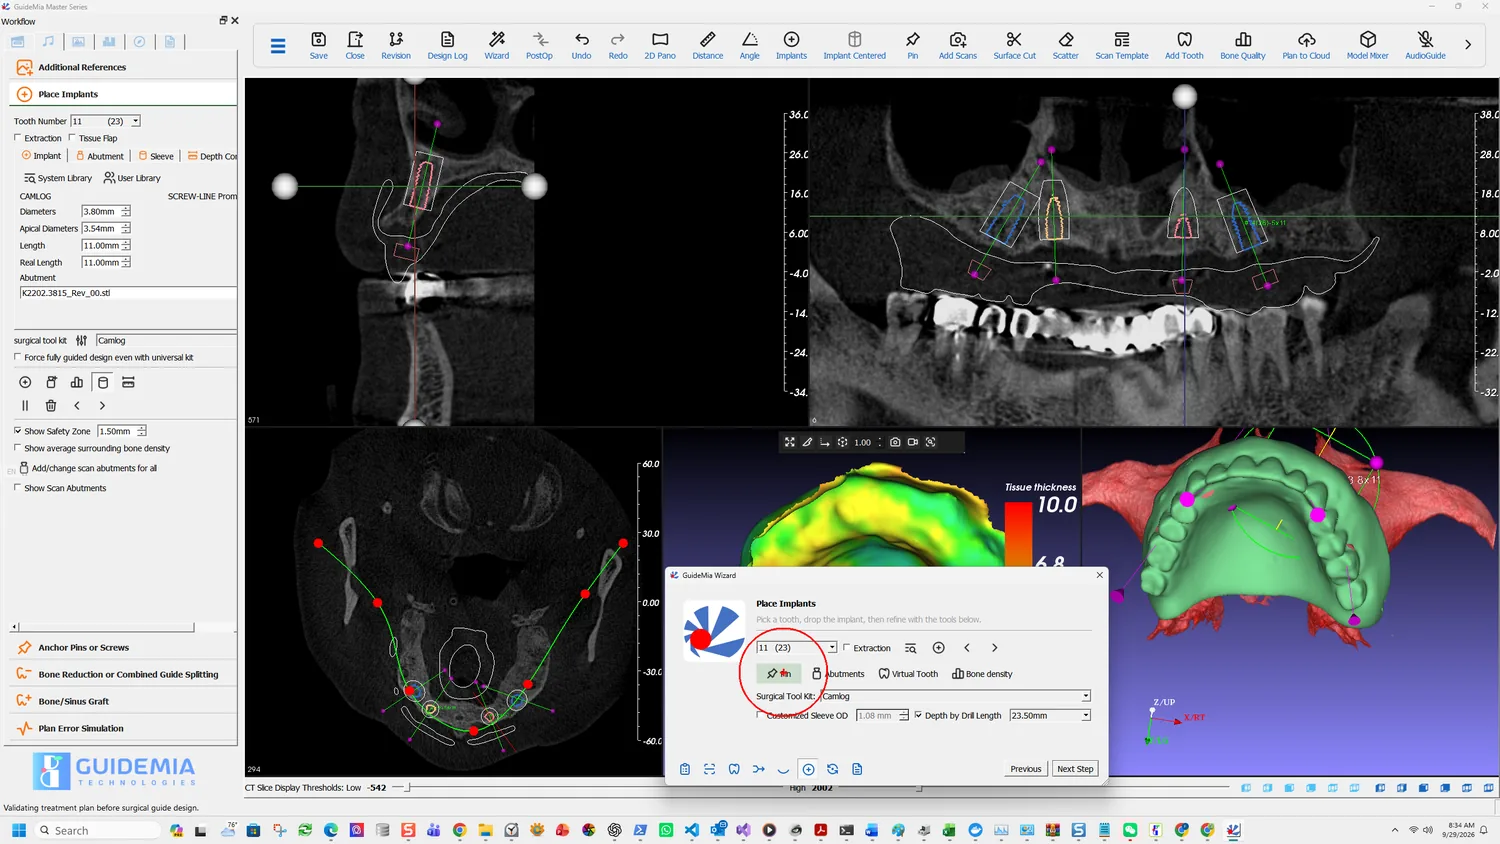Image resolution: width=1500 pixels, height=844 pixels.
Task: Click the refresh icon in the wizard's bottom row
Action: pos(833,769)
